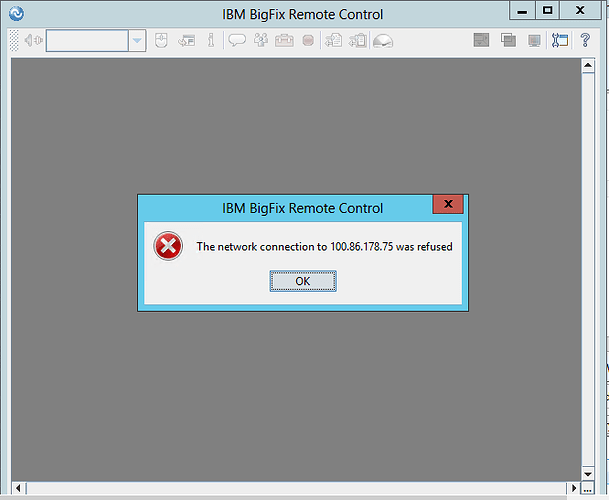Click the red error X icon in dialog
Screen dimensions: 609x500
coord(168,246)
